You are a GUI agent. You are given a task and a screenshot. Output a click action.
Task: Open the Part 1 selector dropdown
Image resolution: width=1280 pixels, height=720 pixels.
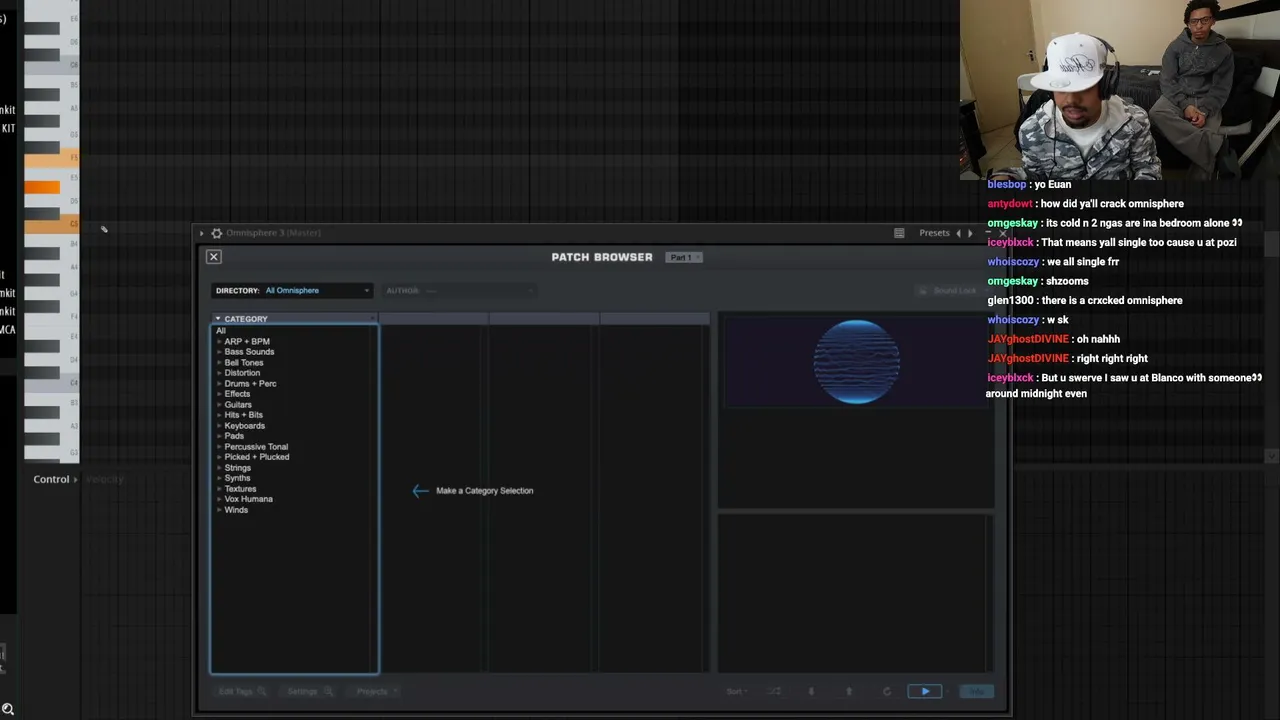coord(685,258)
